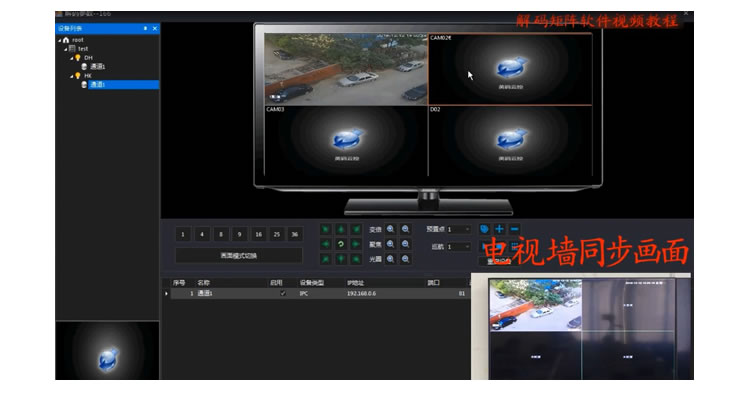Toggle the enabled checkbox for channel 1 row
This screenshot has width=750, height=396.
[x=283, y=293]
